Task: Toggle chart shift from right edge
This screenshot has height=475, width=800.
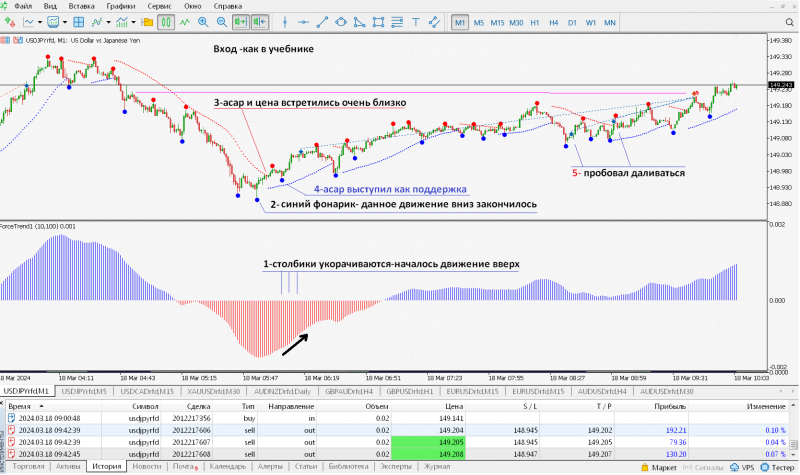Action: click(x=260, y=22)
